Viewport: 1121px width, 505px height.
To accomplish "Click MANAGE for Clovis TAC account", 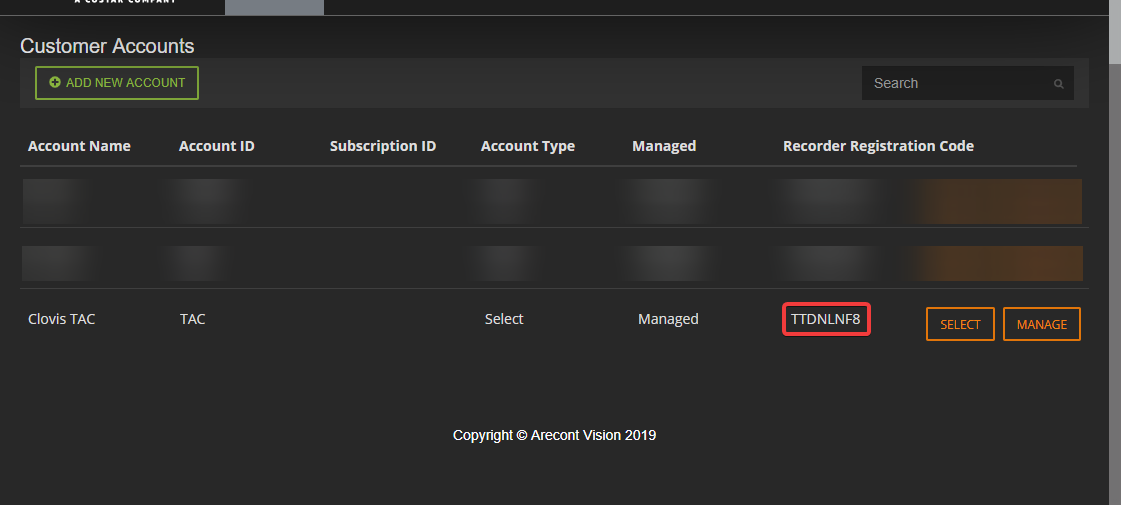I will click(1041, 324).
